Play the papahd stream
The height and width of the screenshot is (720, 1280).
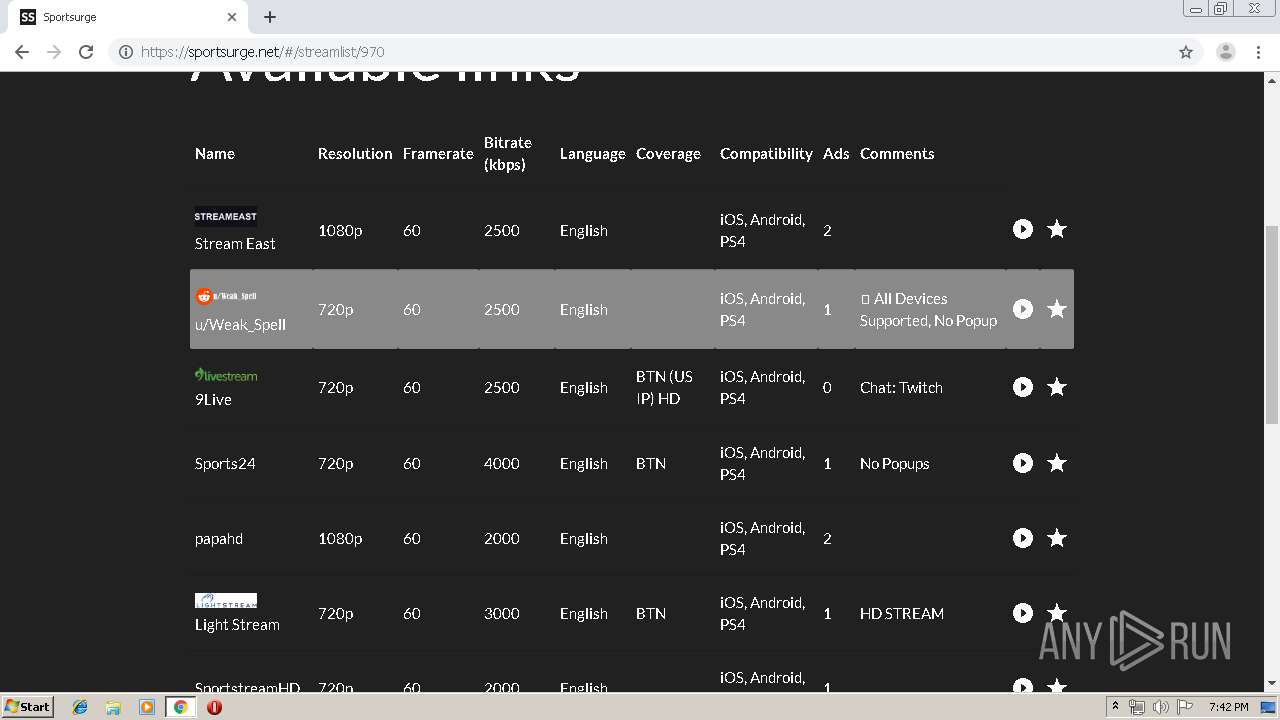tap(1022, 538)
